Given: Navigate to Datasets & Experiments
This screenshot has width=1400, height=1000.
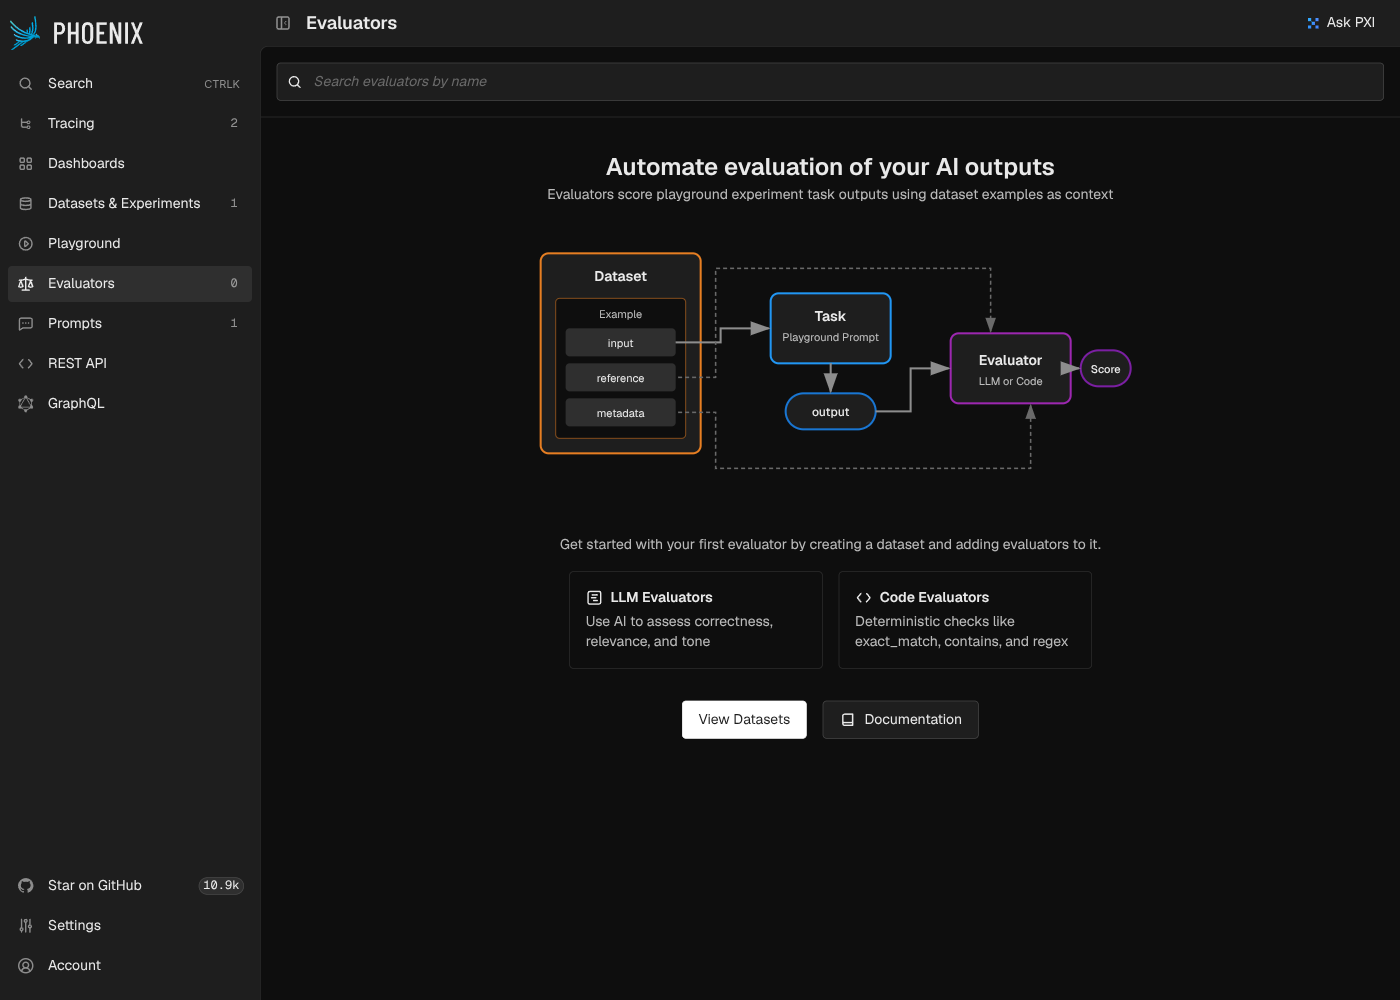Looking at the screenshot, I should (130, 204).
